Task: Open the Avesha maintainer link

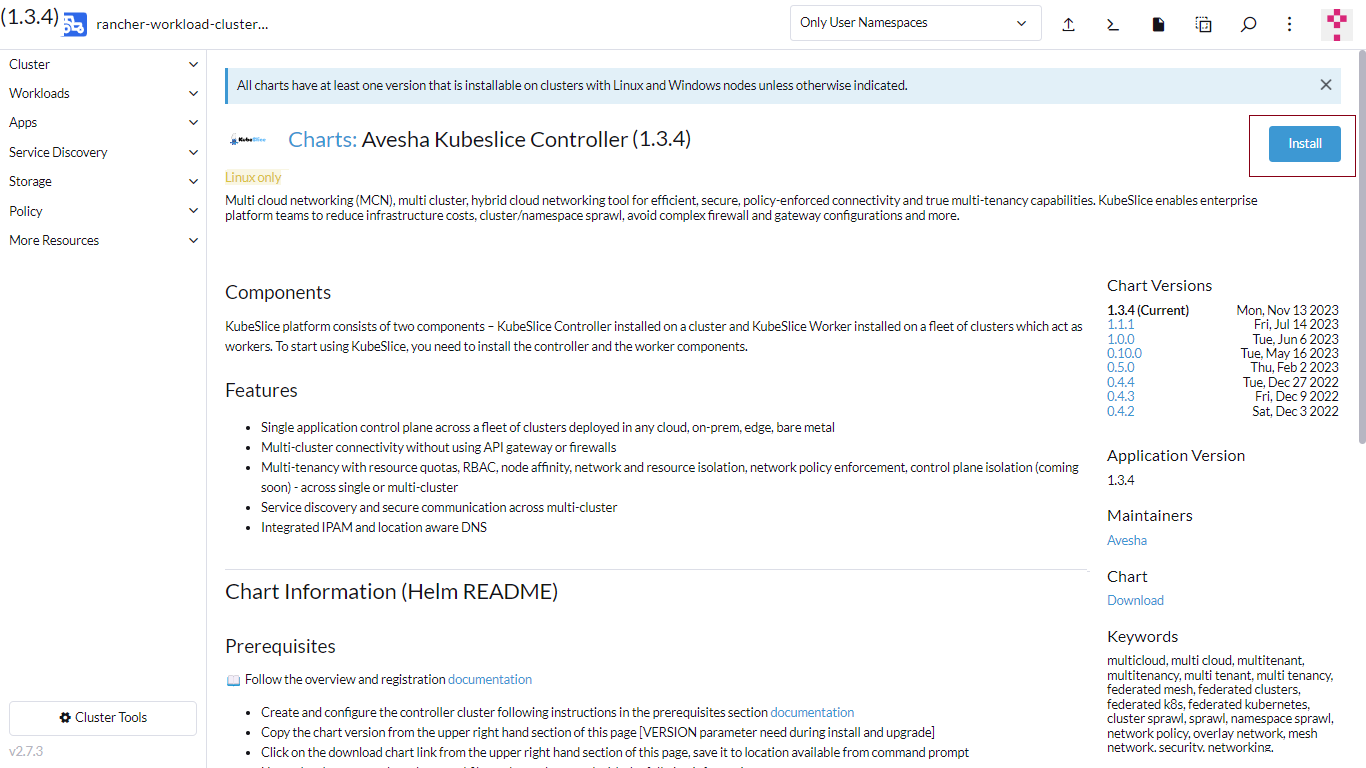Action: [x=1127, y=540]
